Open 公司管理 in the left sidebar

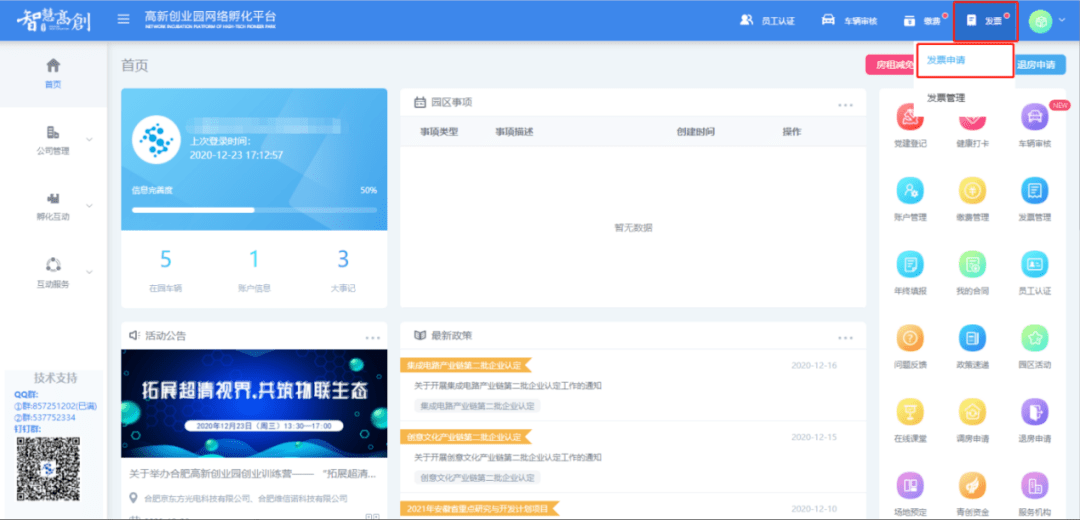click(x=53, y=140)
